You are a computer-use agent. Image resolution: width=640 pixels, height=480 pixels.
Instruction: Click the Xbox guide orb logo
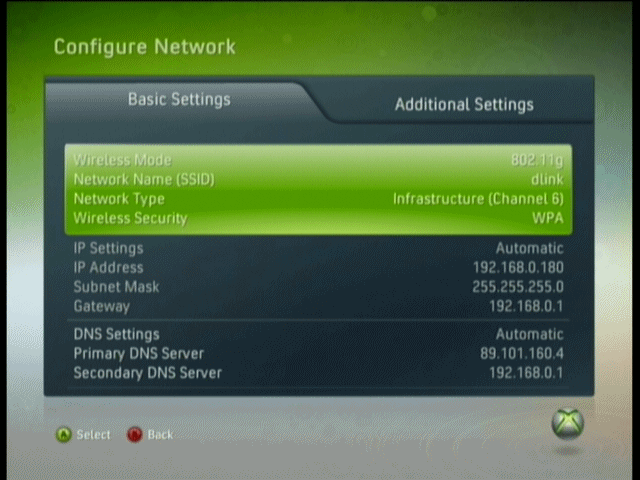[x=567, y=424]
